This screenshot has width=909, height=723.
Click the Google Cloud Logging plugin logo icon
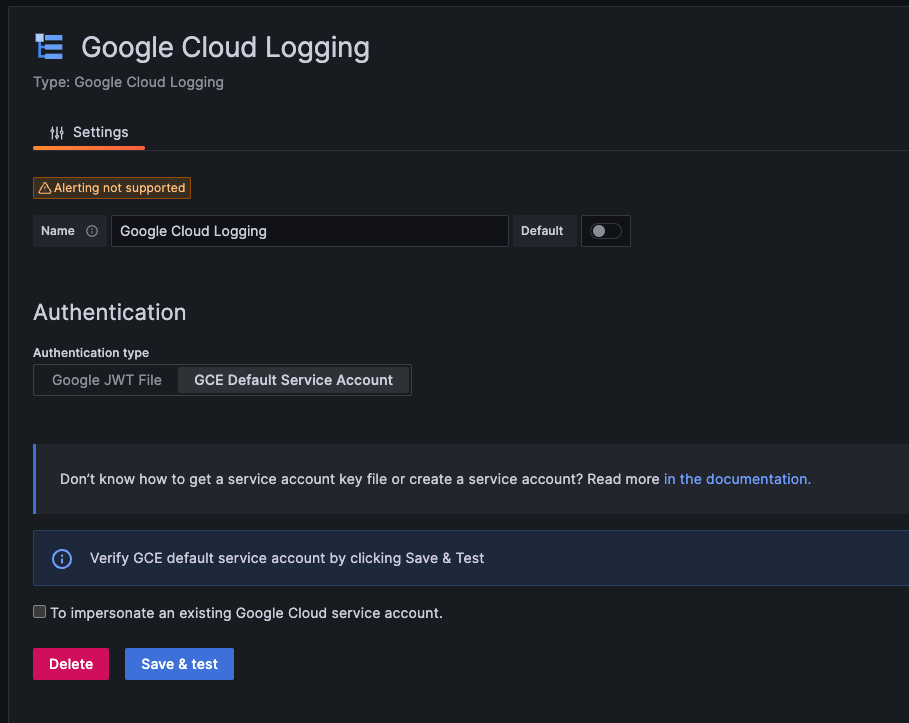[x=49, y=47]
